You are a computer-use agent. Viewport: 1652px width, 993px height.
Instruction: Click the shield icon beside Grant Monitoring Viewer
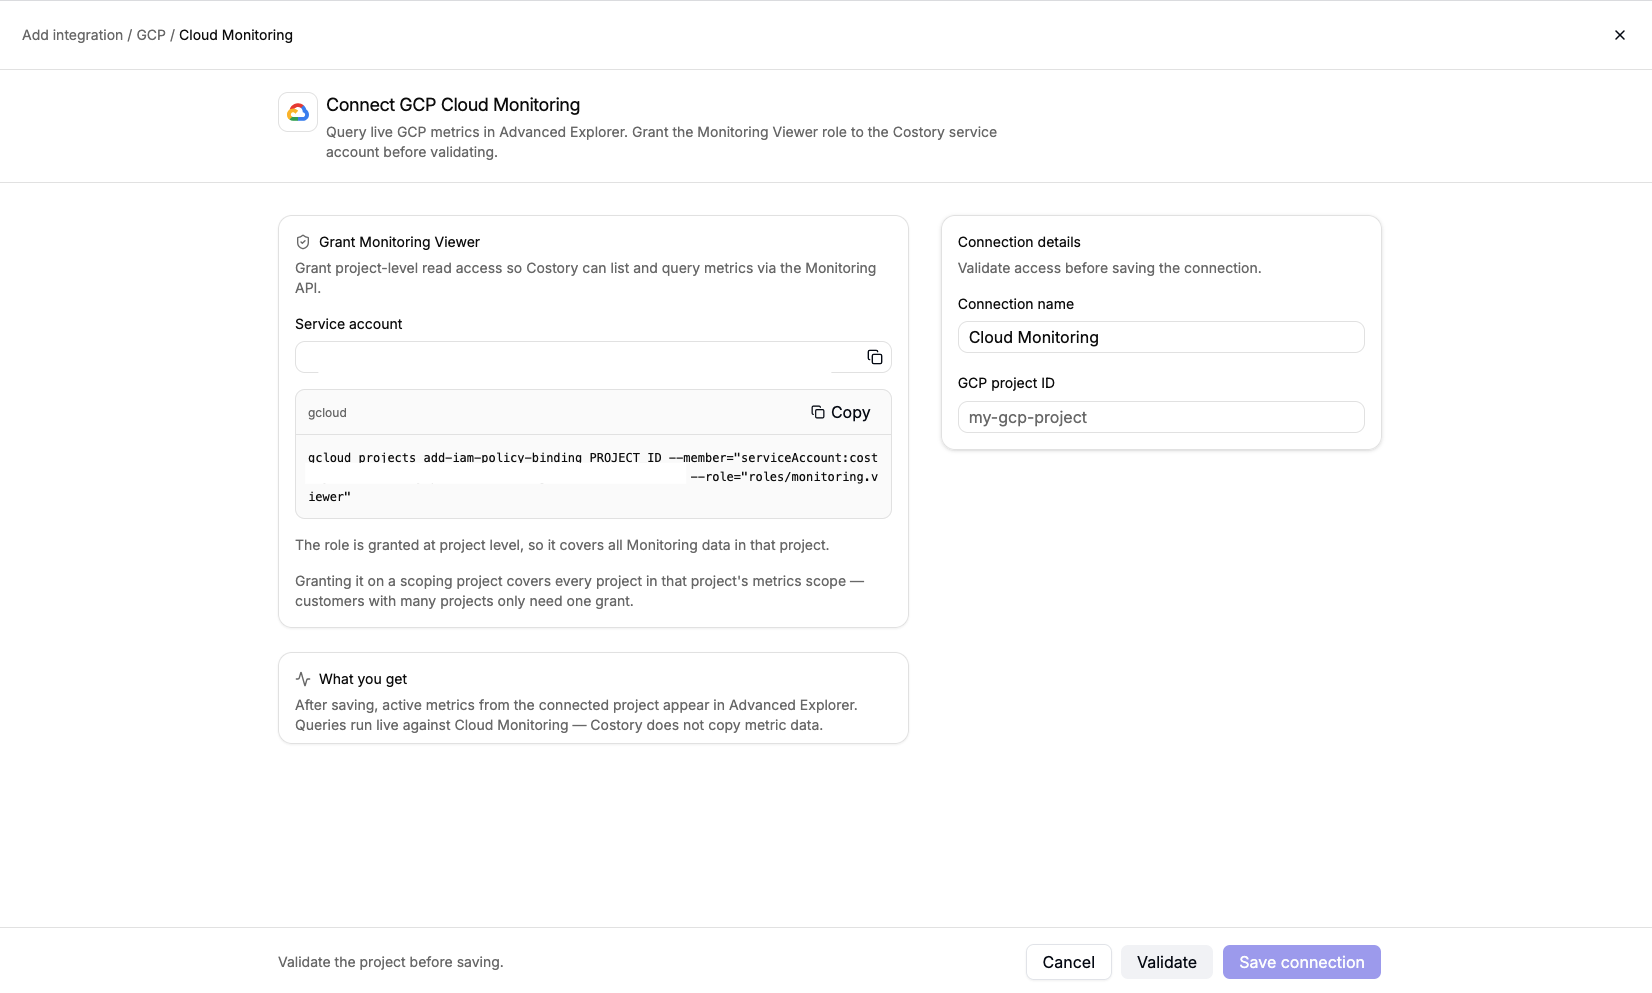point(303,242)
